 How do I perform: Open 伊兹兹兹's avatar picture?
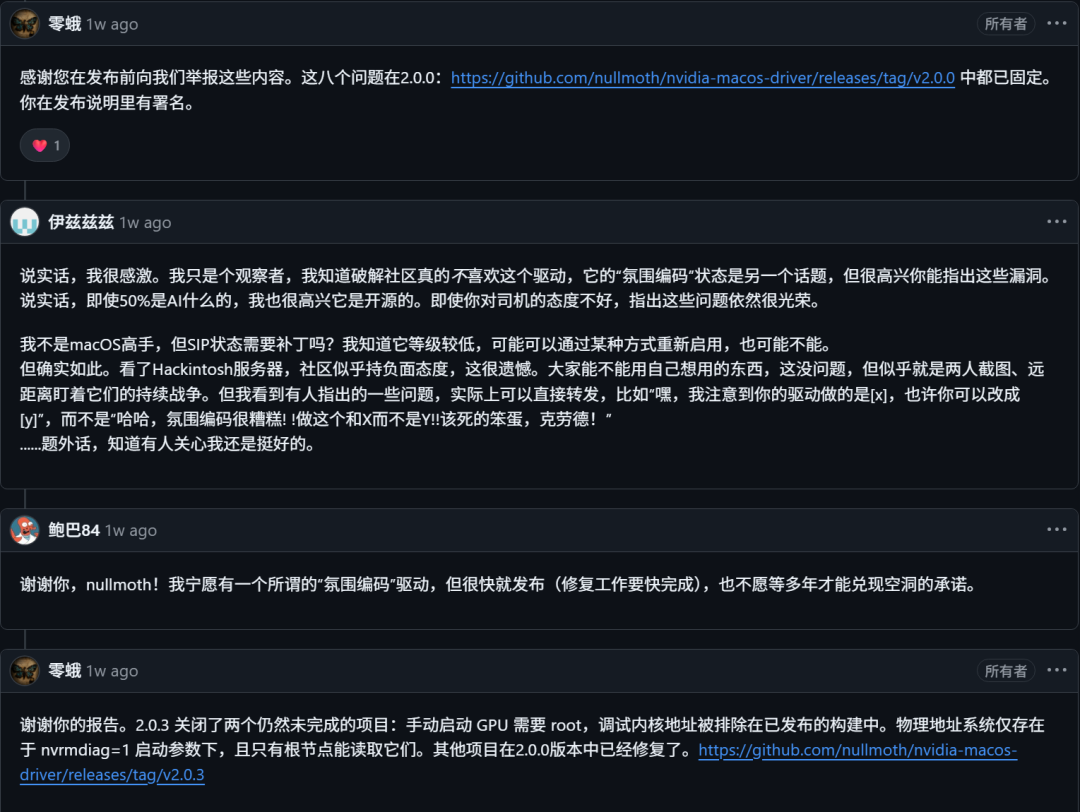click(x=25, y=222)
